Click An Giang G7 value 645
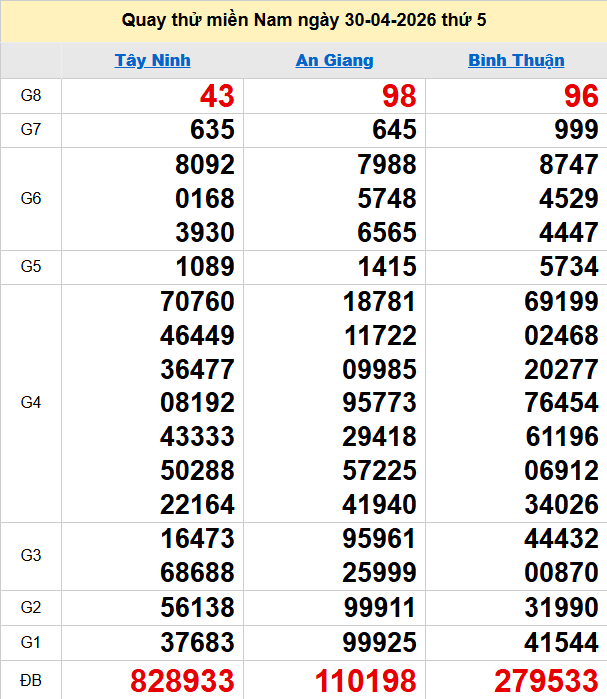Viewport: 607px width, 699px height. pyautogui.click(x=394, y=130)
